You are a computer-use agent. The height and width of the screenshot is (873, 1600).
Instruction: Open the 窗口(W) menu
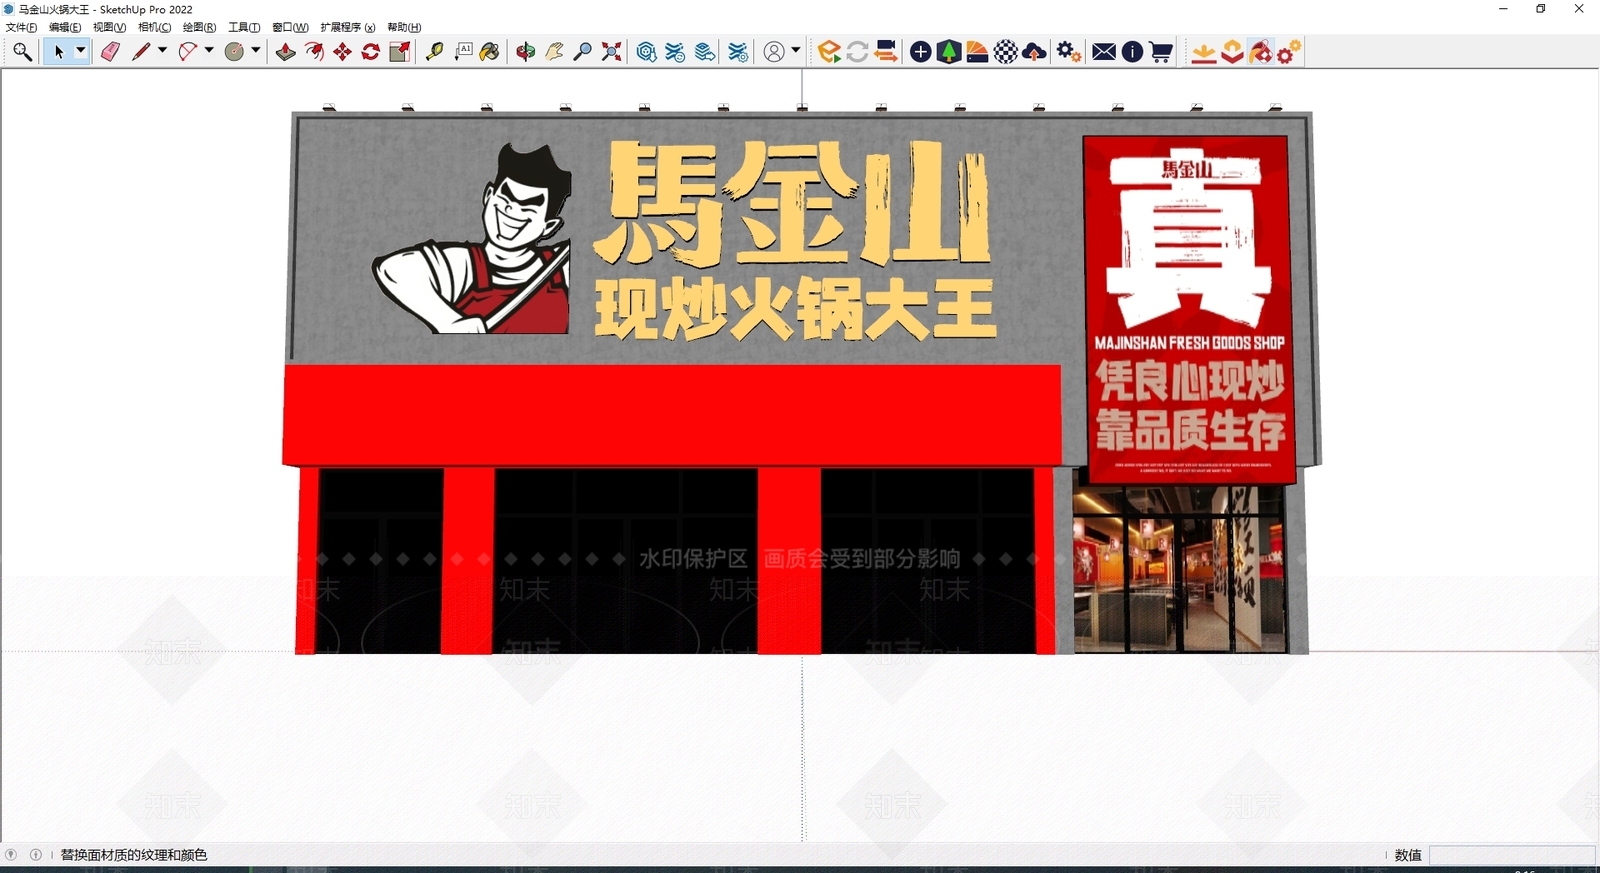(290, 27)
